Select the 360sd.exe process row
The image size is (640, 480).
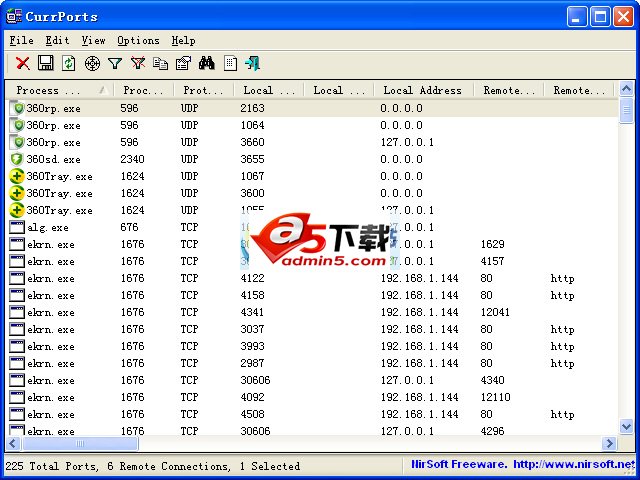pyautogui.click(x=54, y=159)
